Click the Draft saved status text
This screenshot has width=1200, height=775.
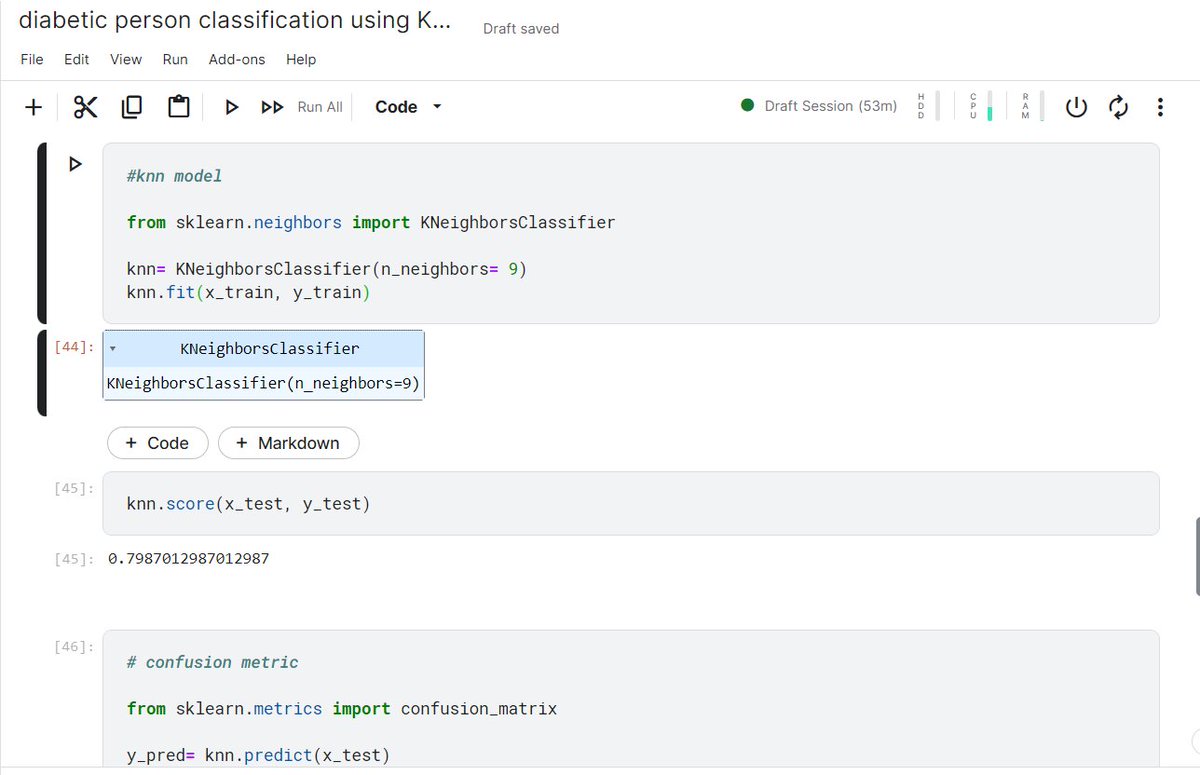521,29
